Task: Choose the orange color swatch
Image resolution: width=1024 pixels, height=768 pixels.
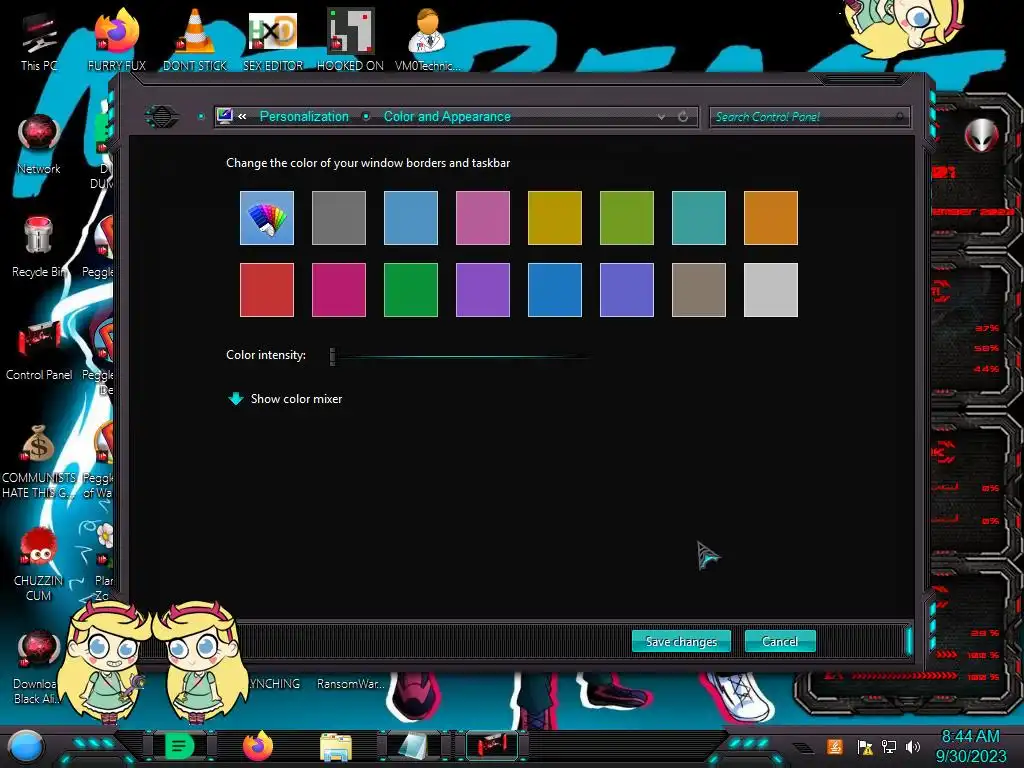Action: 771,218
